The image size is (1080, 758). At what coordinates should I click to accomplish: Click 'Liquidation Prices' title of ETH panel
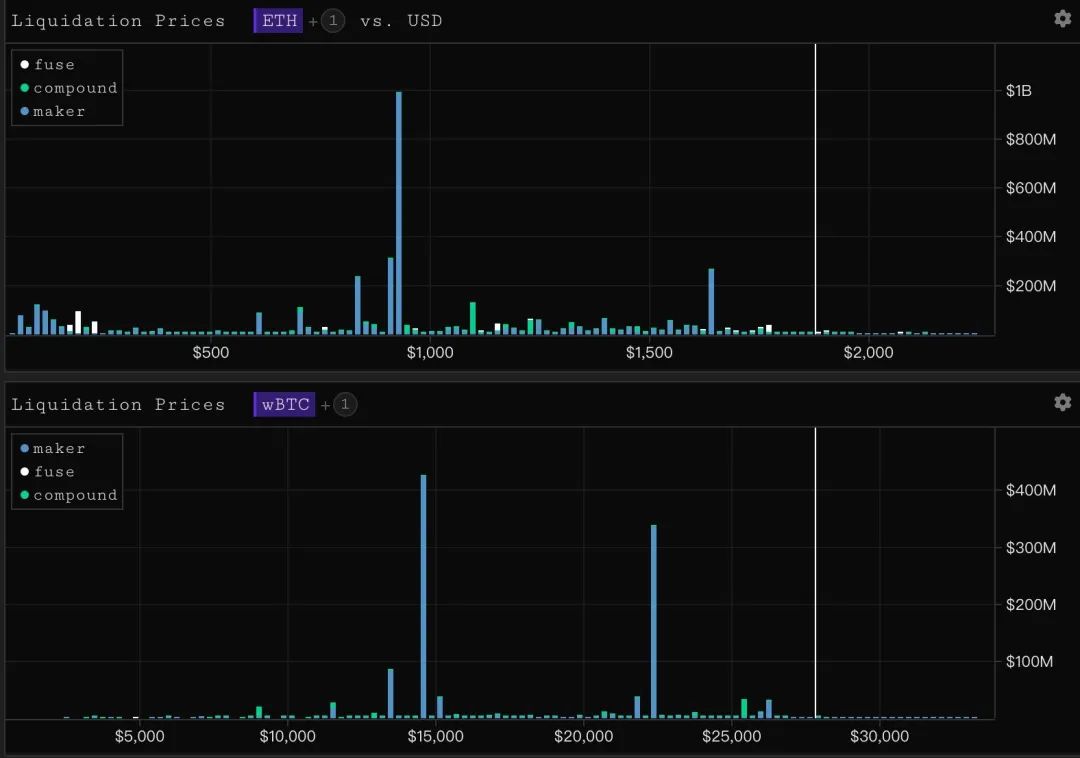[x=118, y=21]
